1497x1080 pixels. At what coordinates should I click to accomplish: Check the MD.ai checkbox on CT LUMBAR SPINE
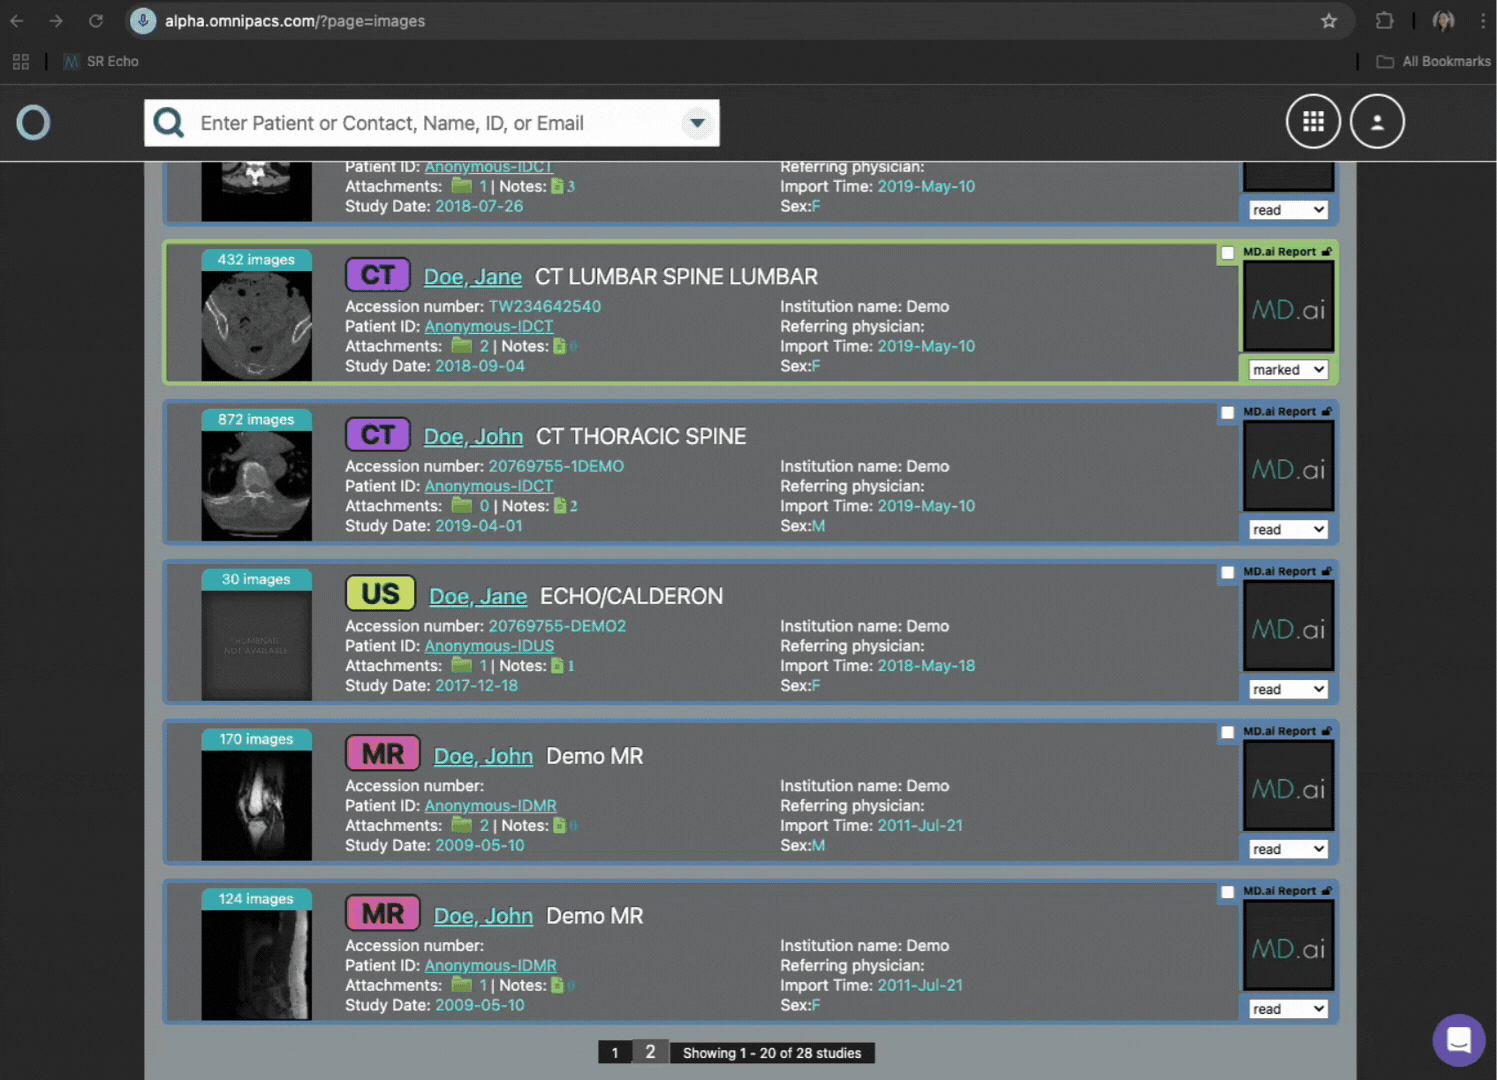pyautogui.click(x=1227, y=254)
